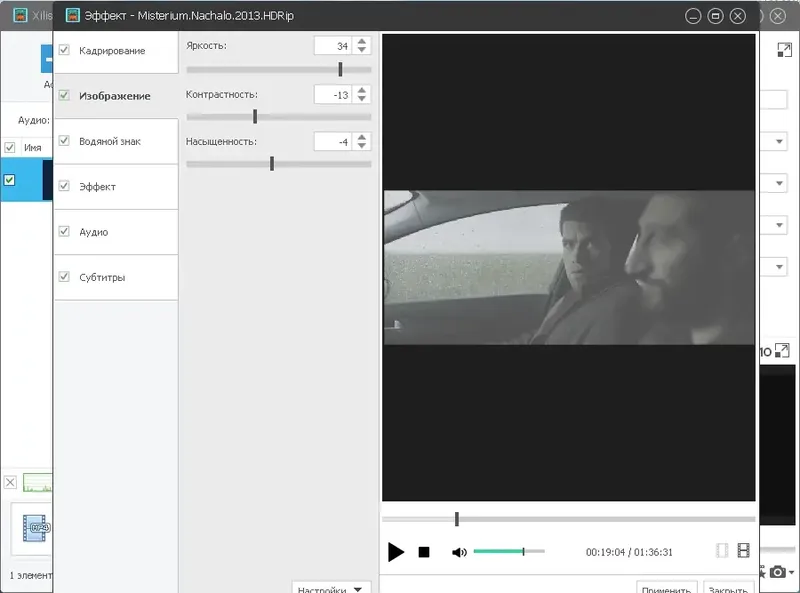
Task: Click the Контрастность value field showing -13
Action: pos(333,95)
